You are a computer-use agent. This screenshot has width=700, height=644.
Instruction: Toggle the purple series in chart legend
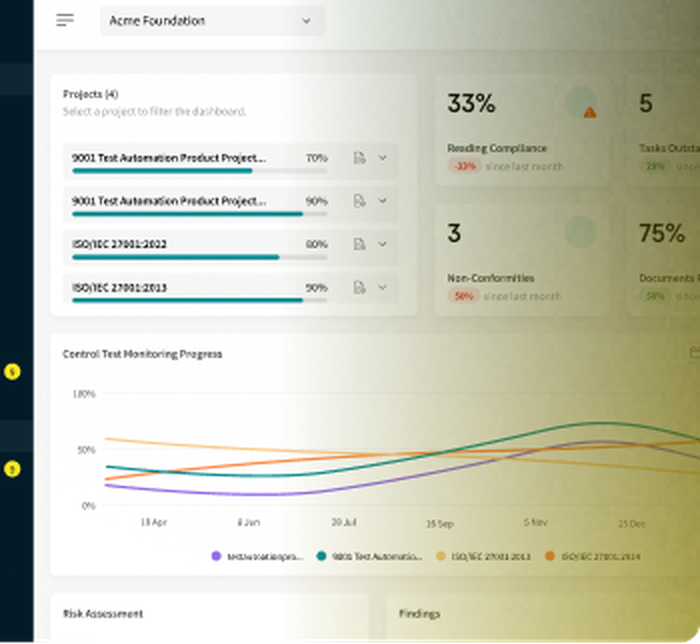point(258,557)
